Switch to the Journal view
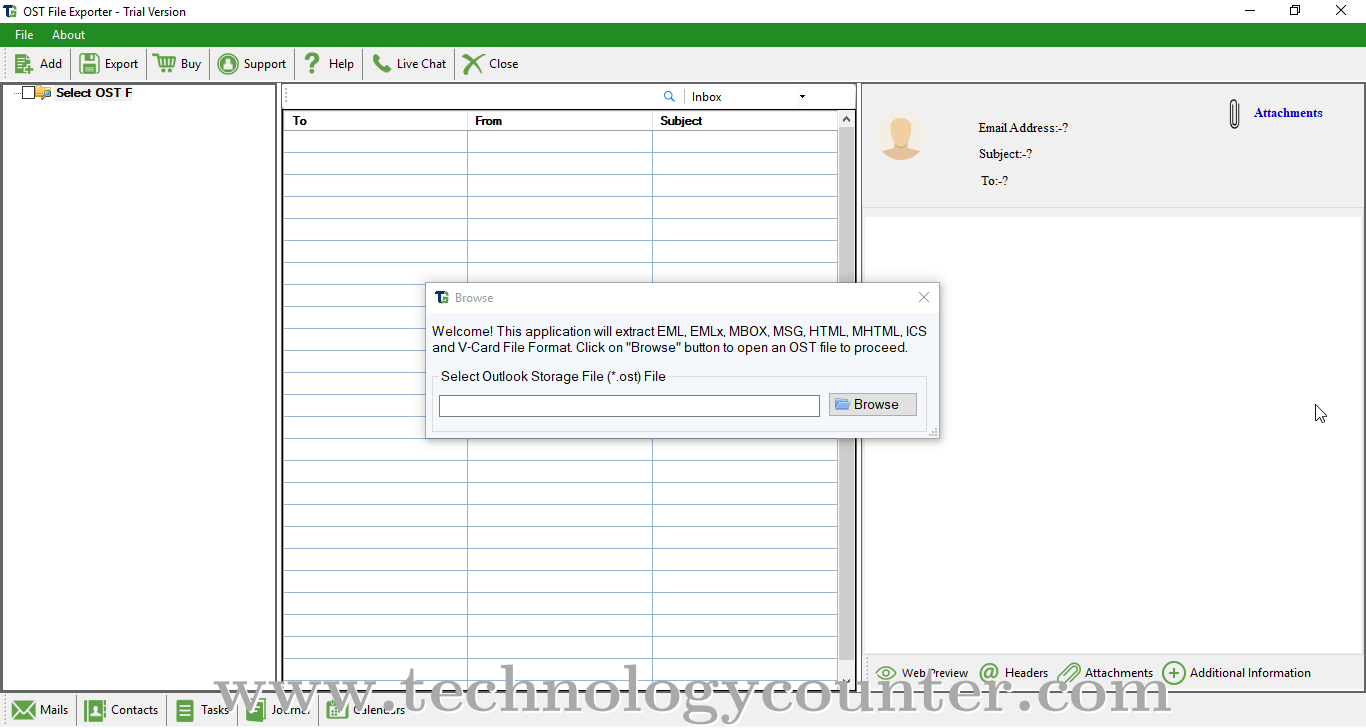Image resolution: width=1366 pixels, height=728 pixels. [278, 710]
